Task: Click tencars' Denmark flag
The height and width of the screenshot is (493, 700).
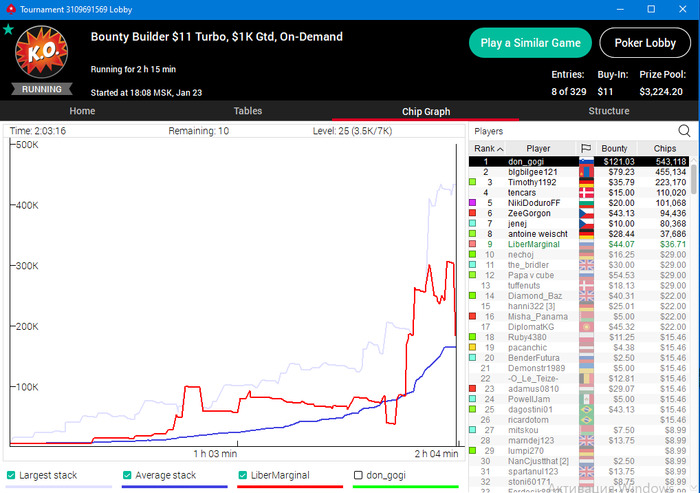Action: click(x=586, y=192)
